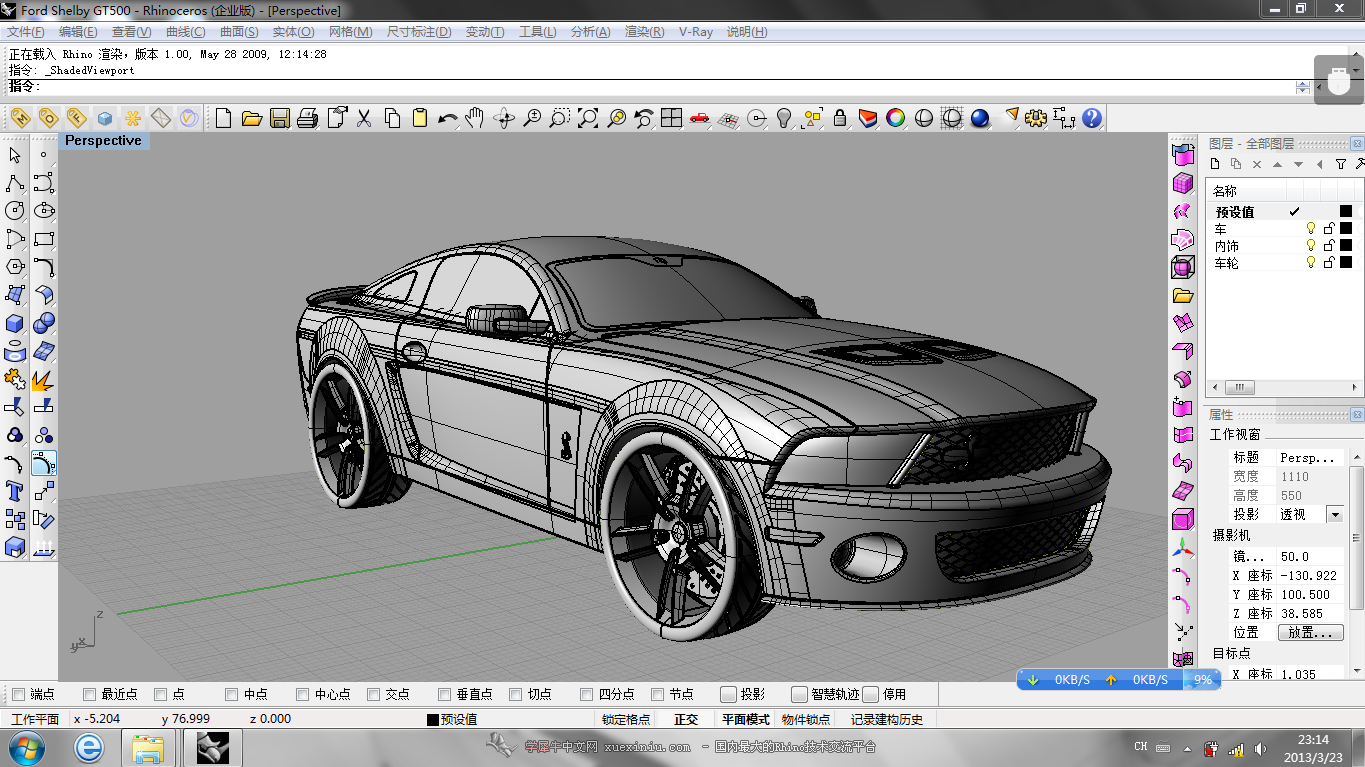Open Help with the question mark icon

pyautogui.click(x=1092, y=118)
